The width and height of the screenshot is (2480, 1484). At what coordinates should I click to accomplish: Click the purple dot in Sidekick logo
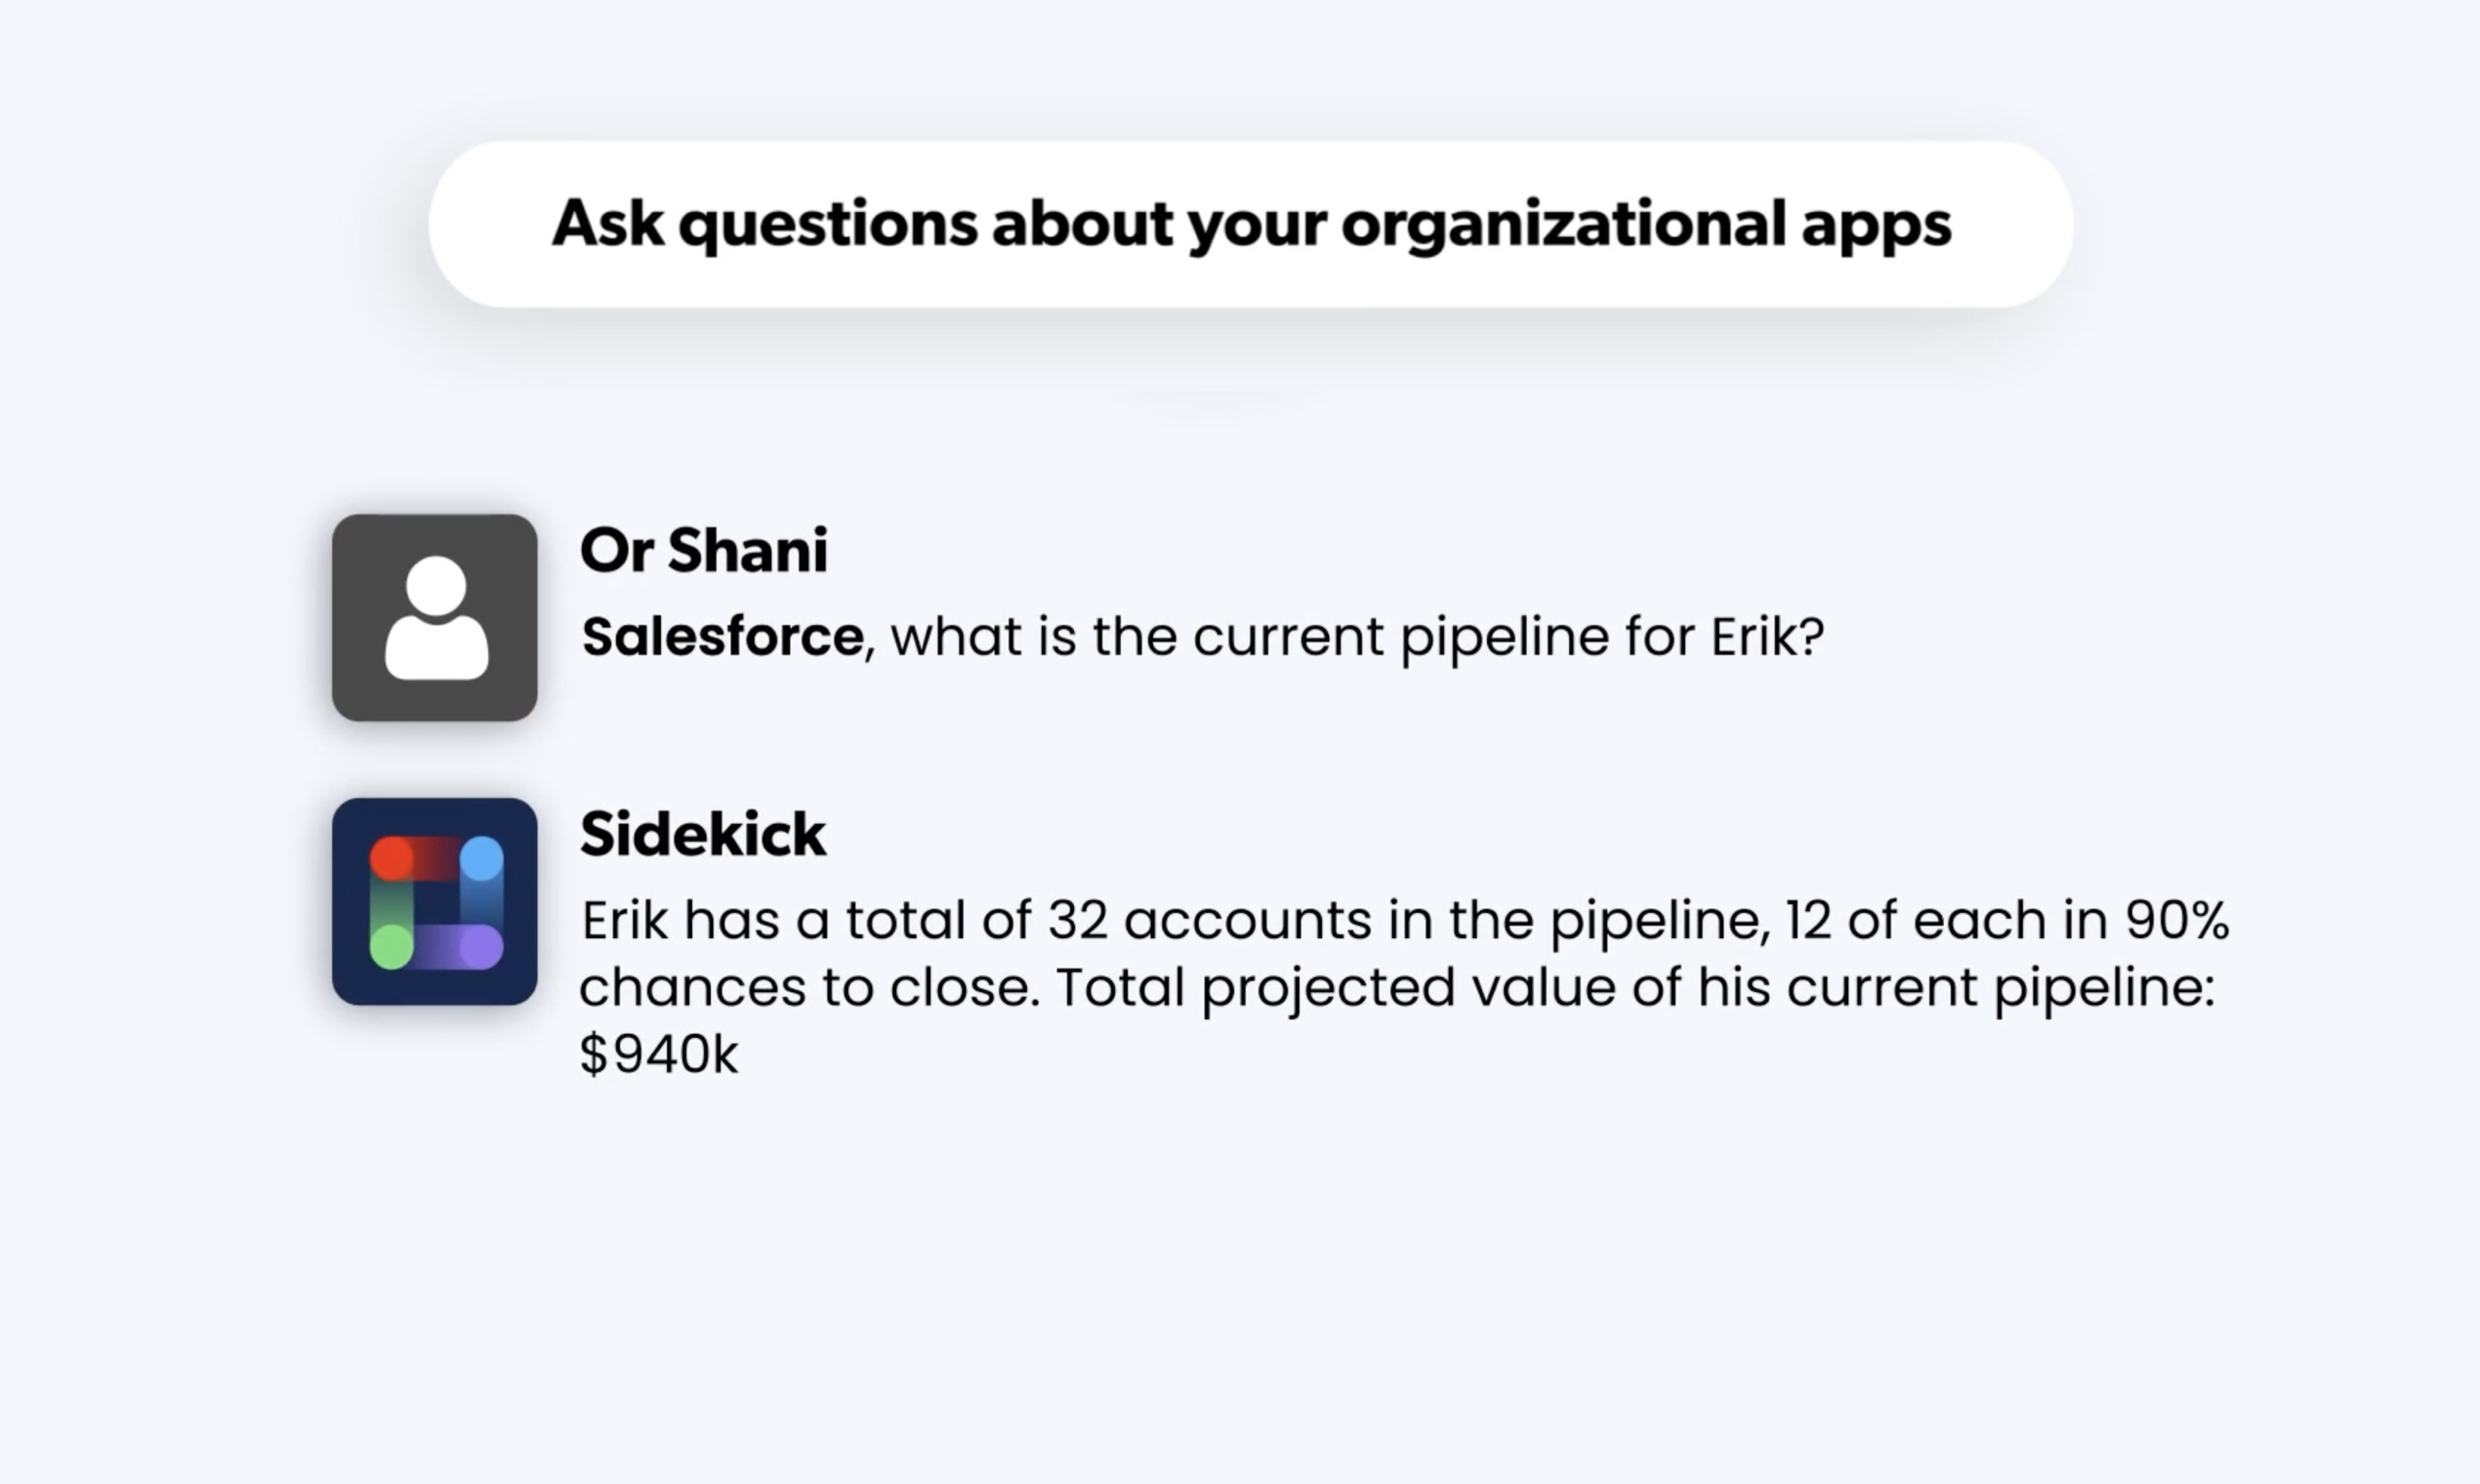[482, 946]
